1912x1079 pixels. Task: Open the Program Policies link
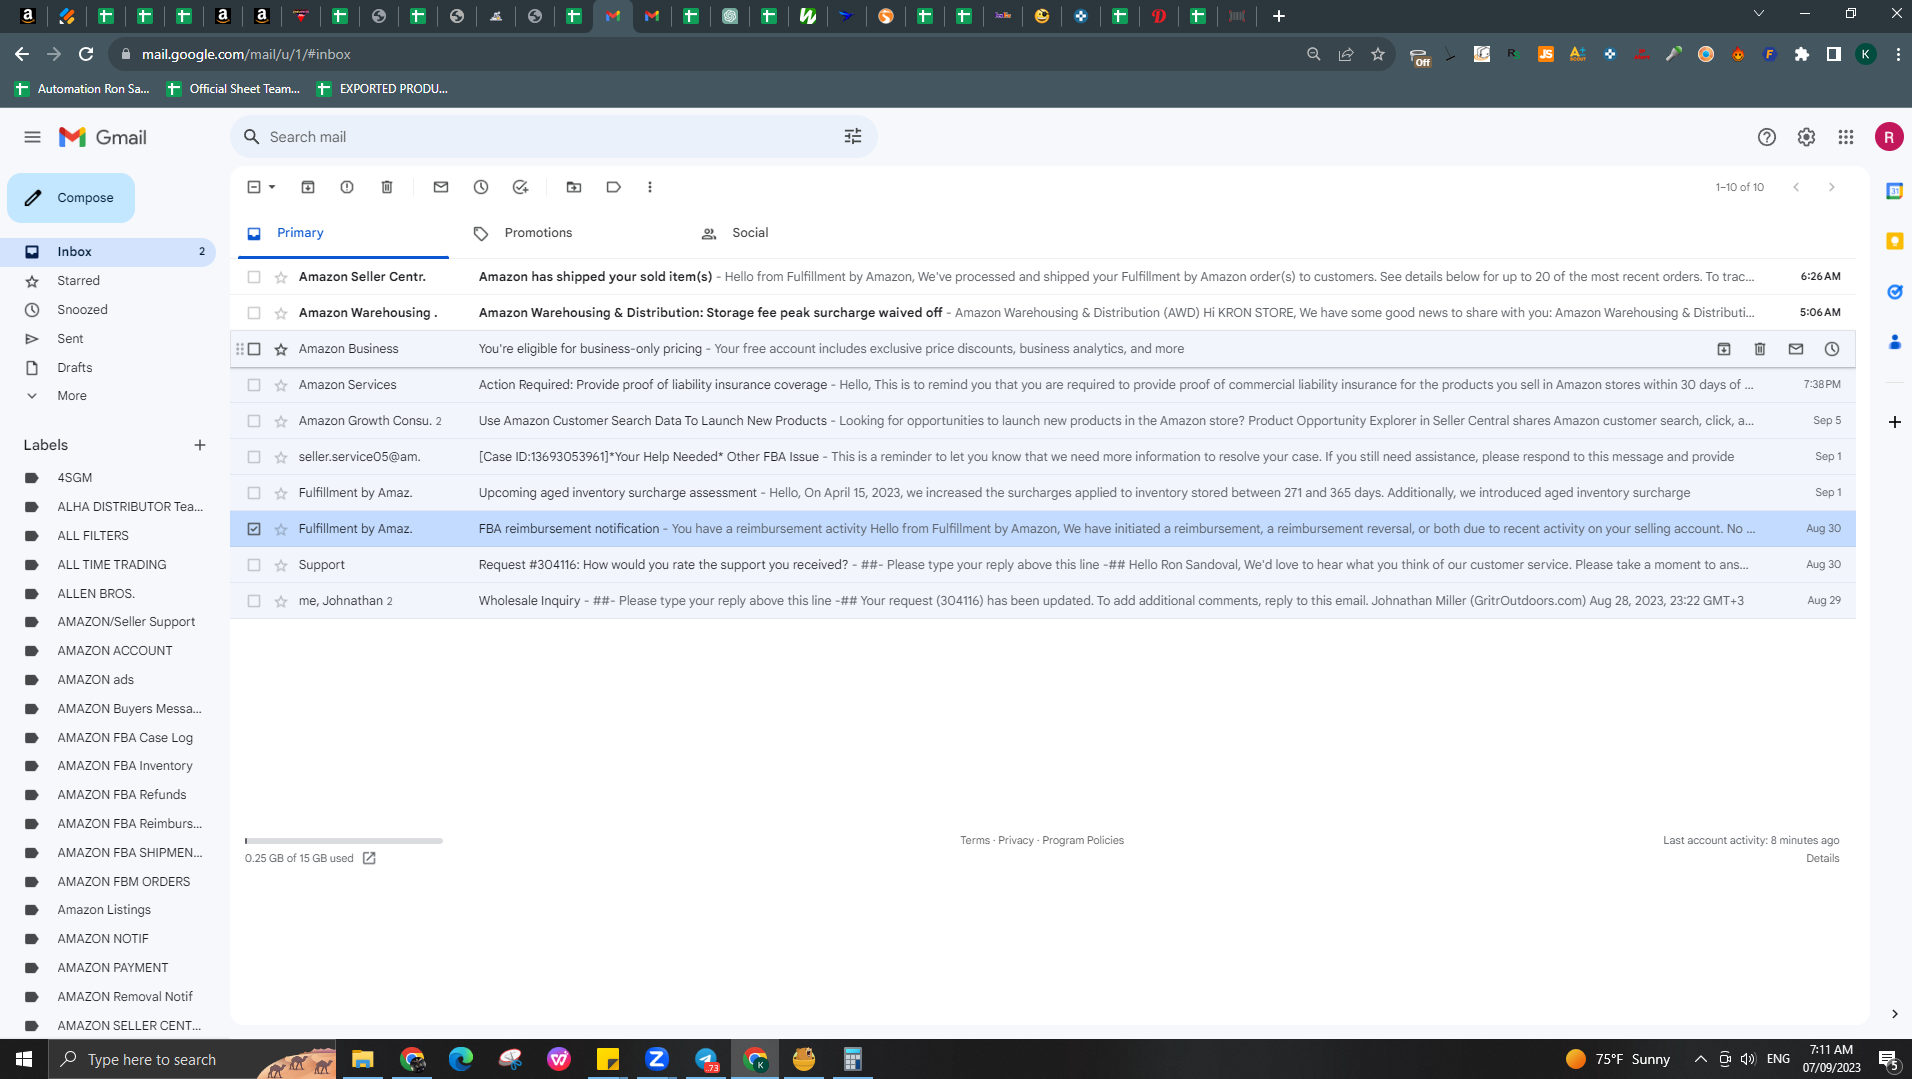click(x=1083, y=841)
